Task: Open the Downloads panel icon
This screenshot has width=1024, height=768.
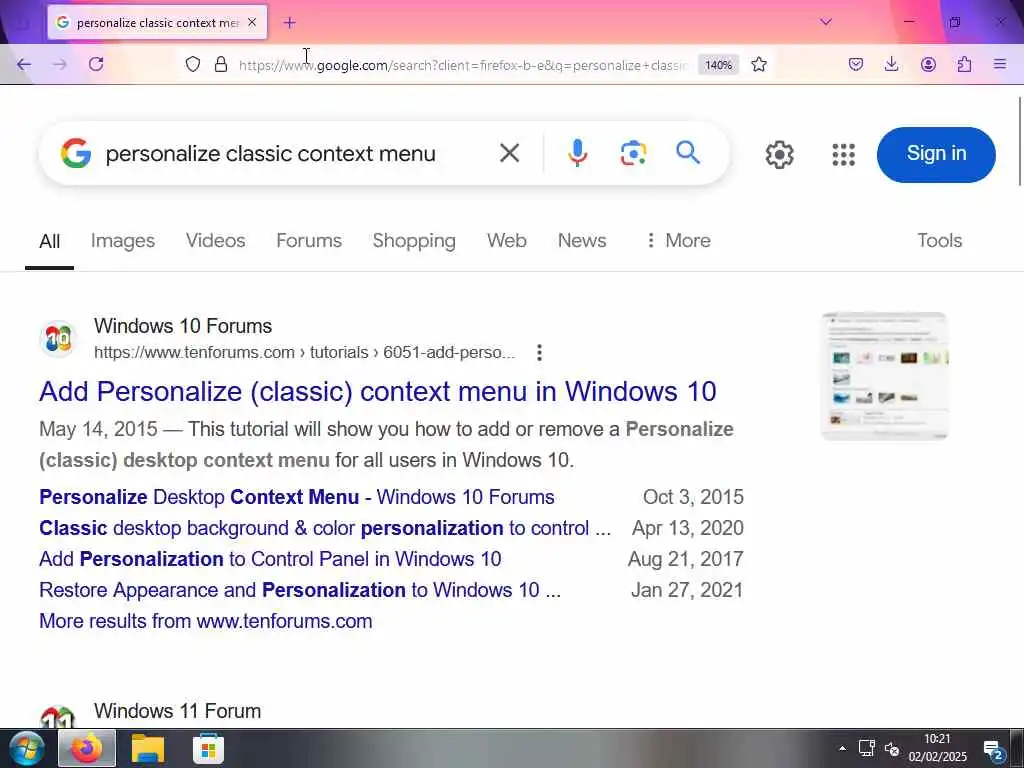Action: pyautogui.click(x=891, y=64)
